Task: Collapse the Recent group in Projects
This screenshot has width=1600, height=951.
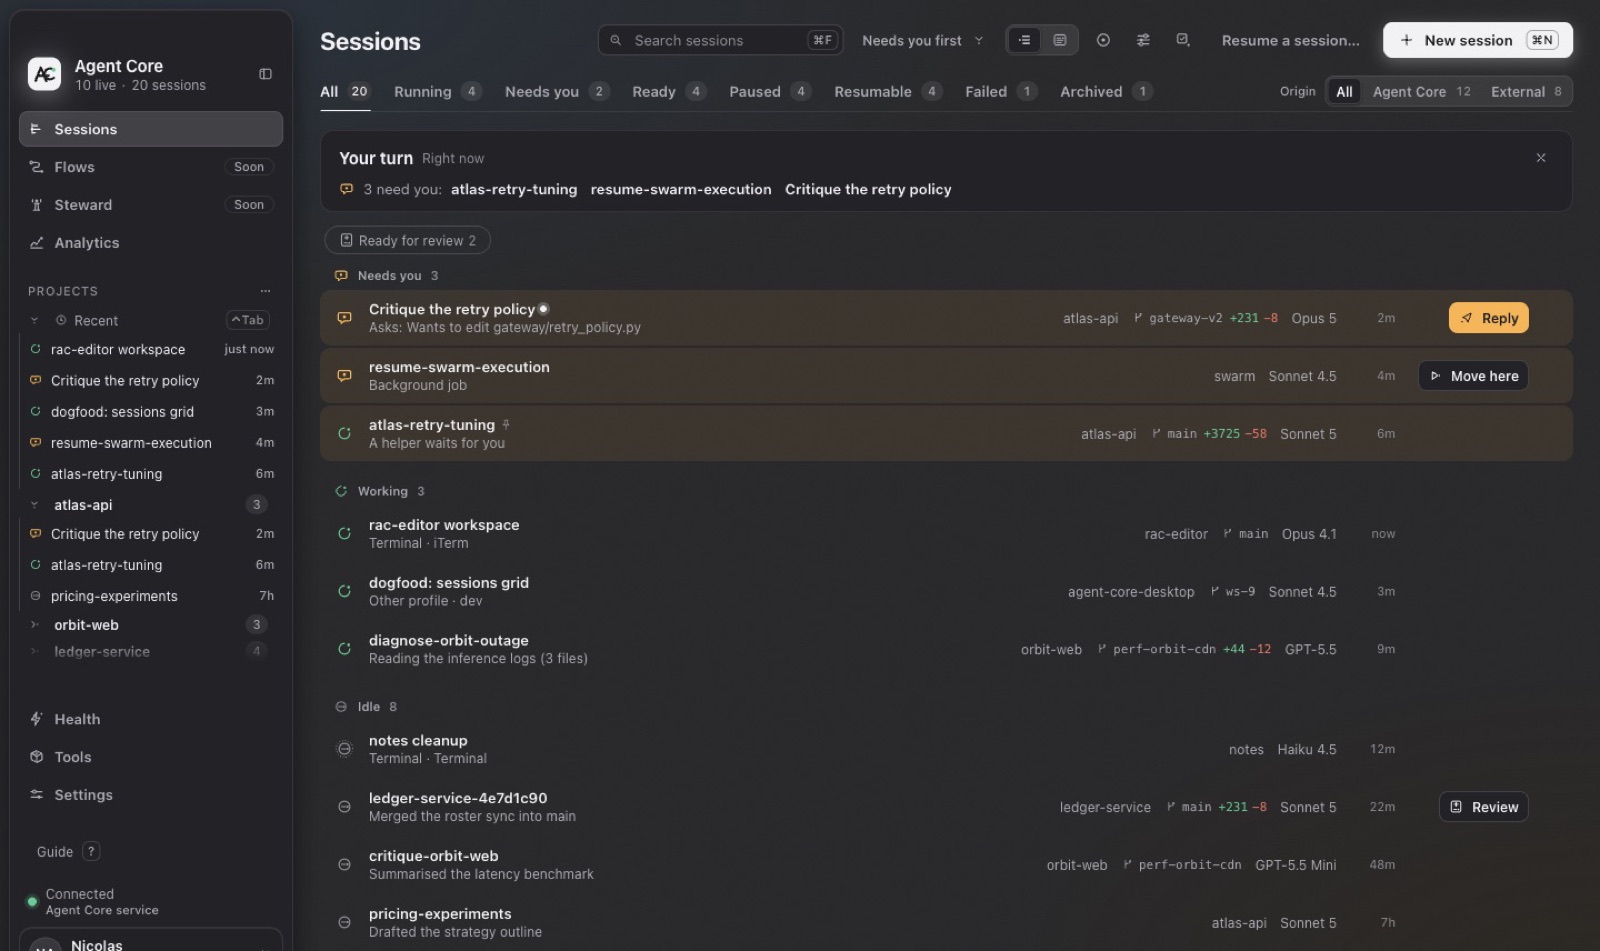Action: 34,321
